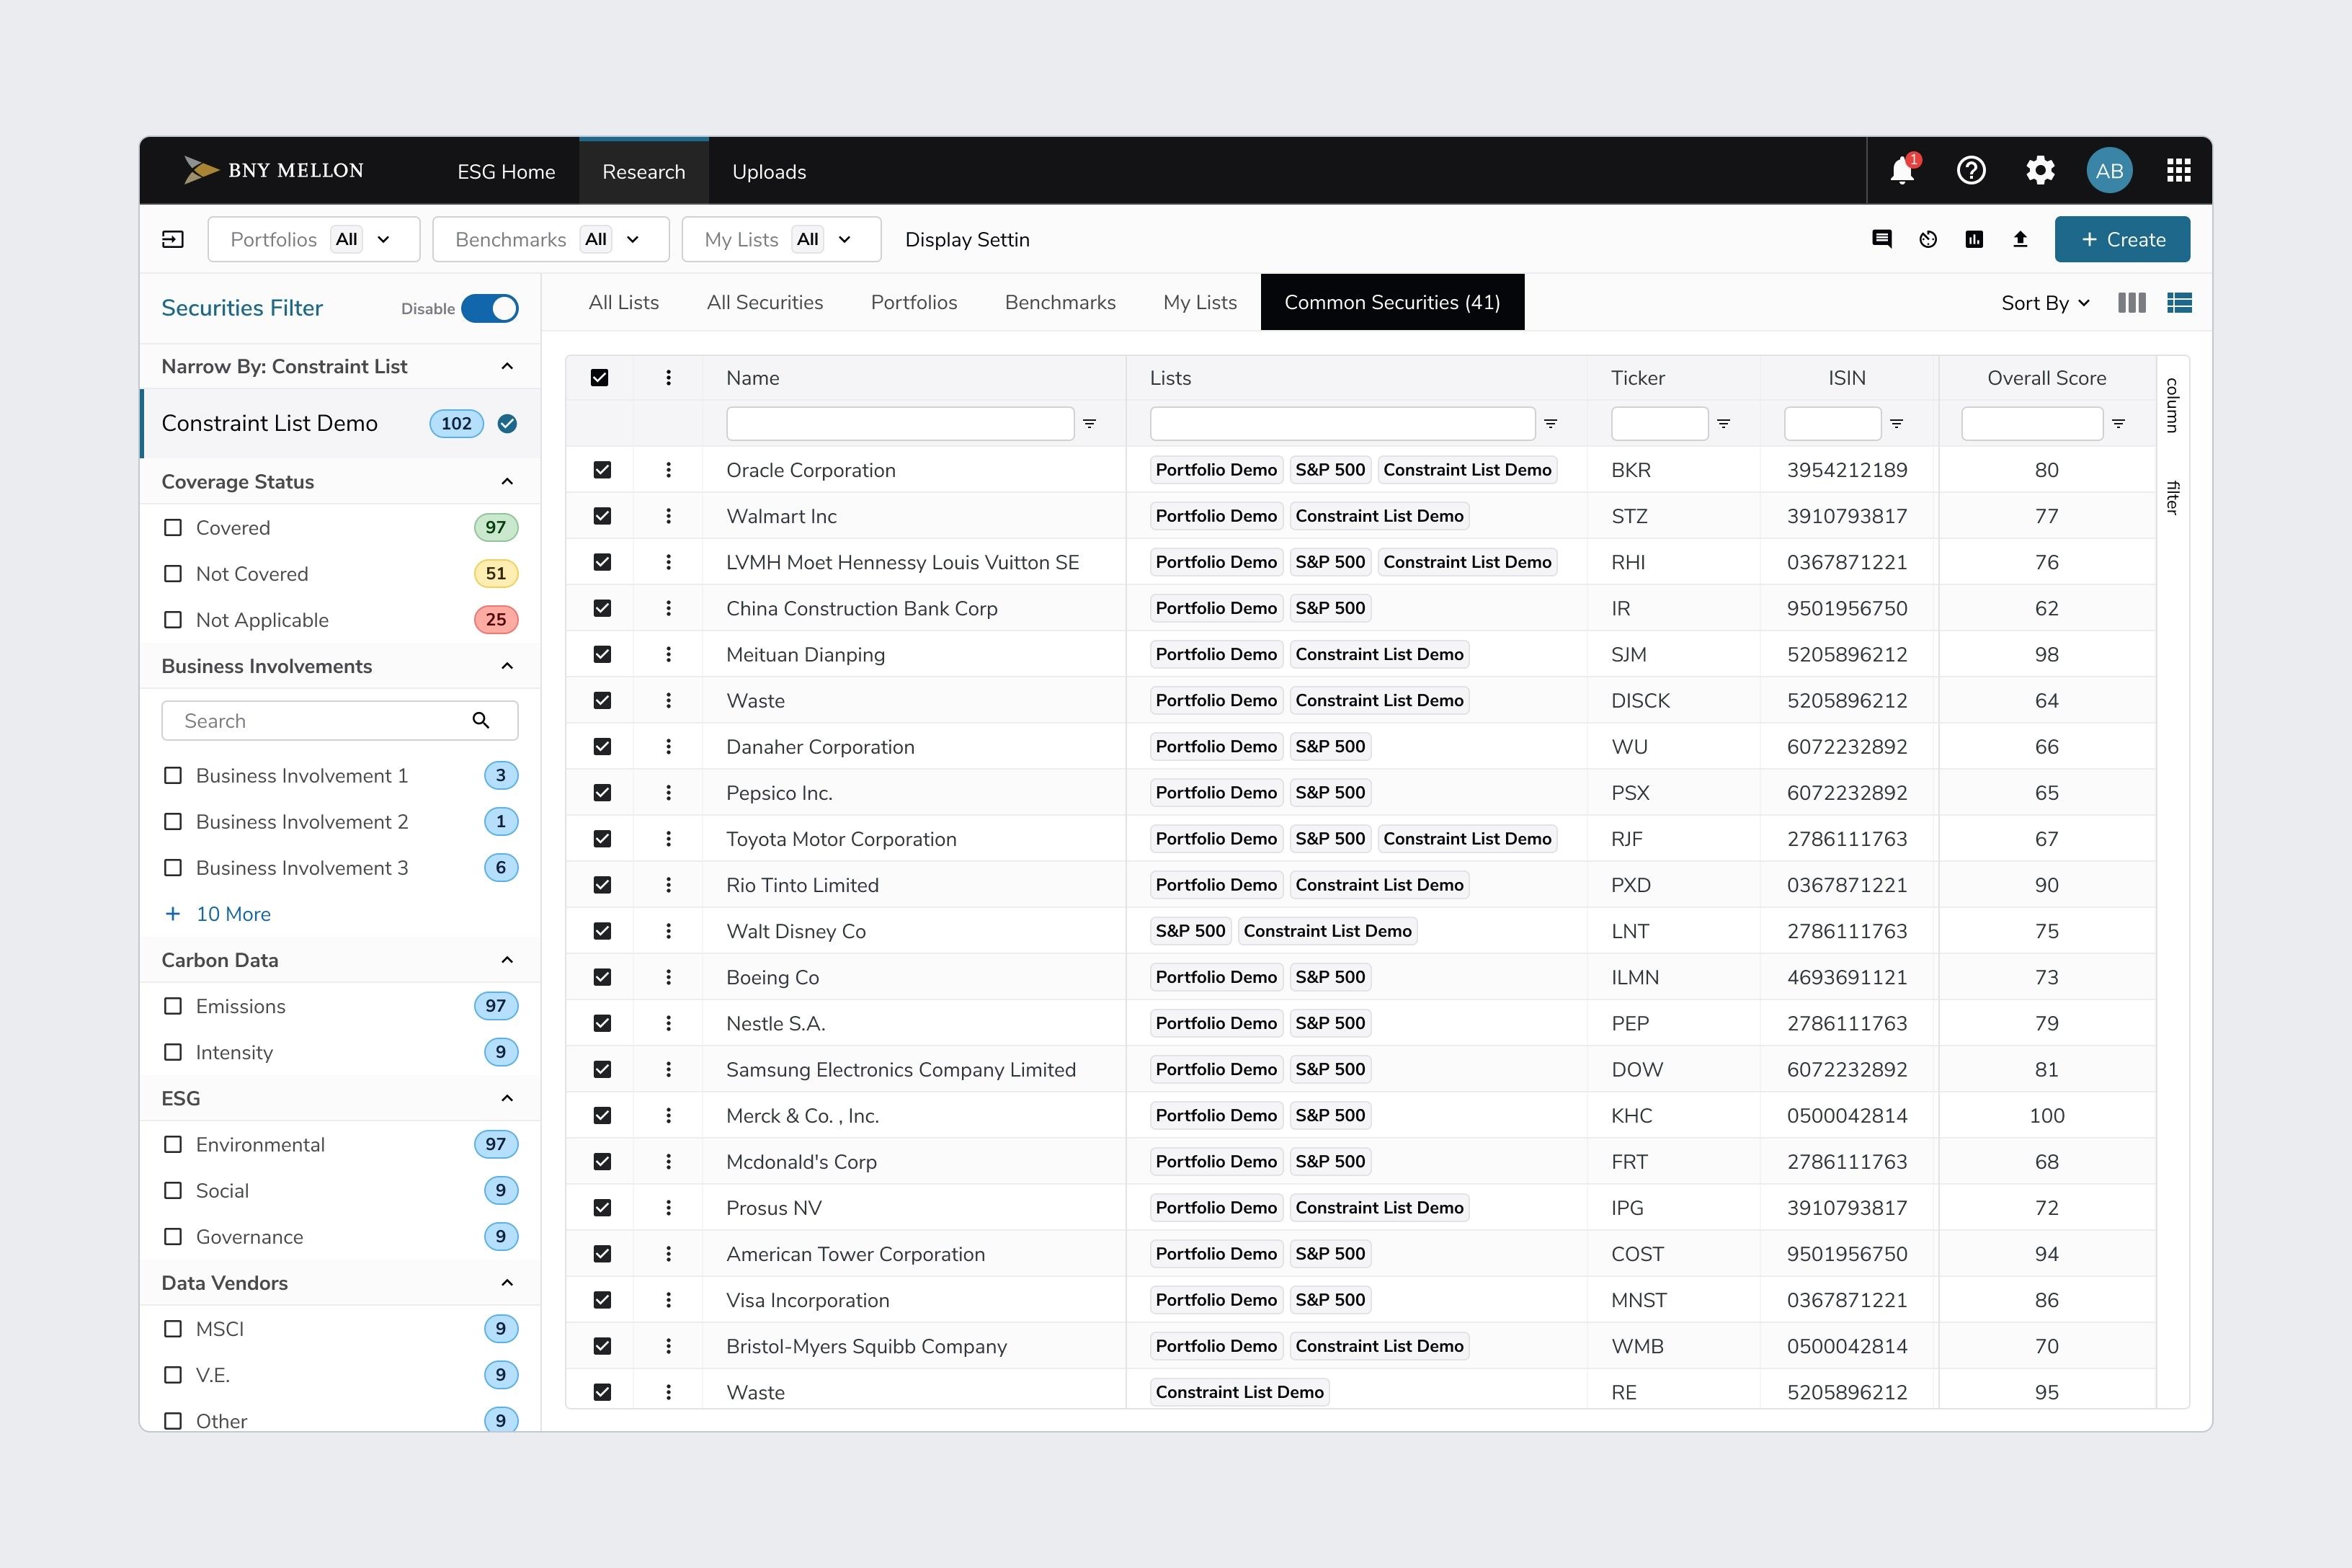Open row menu for Oracle Corporation
Screen dimensions: 2352x1568
point(669,470)
